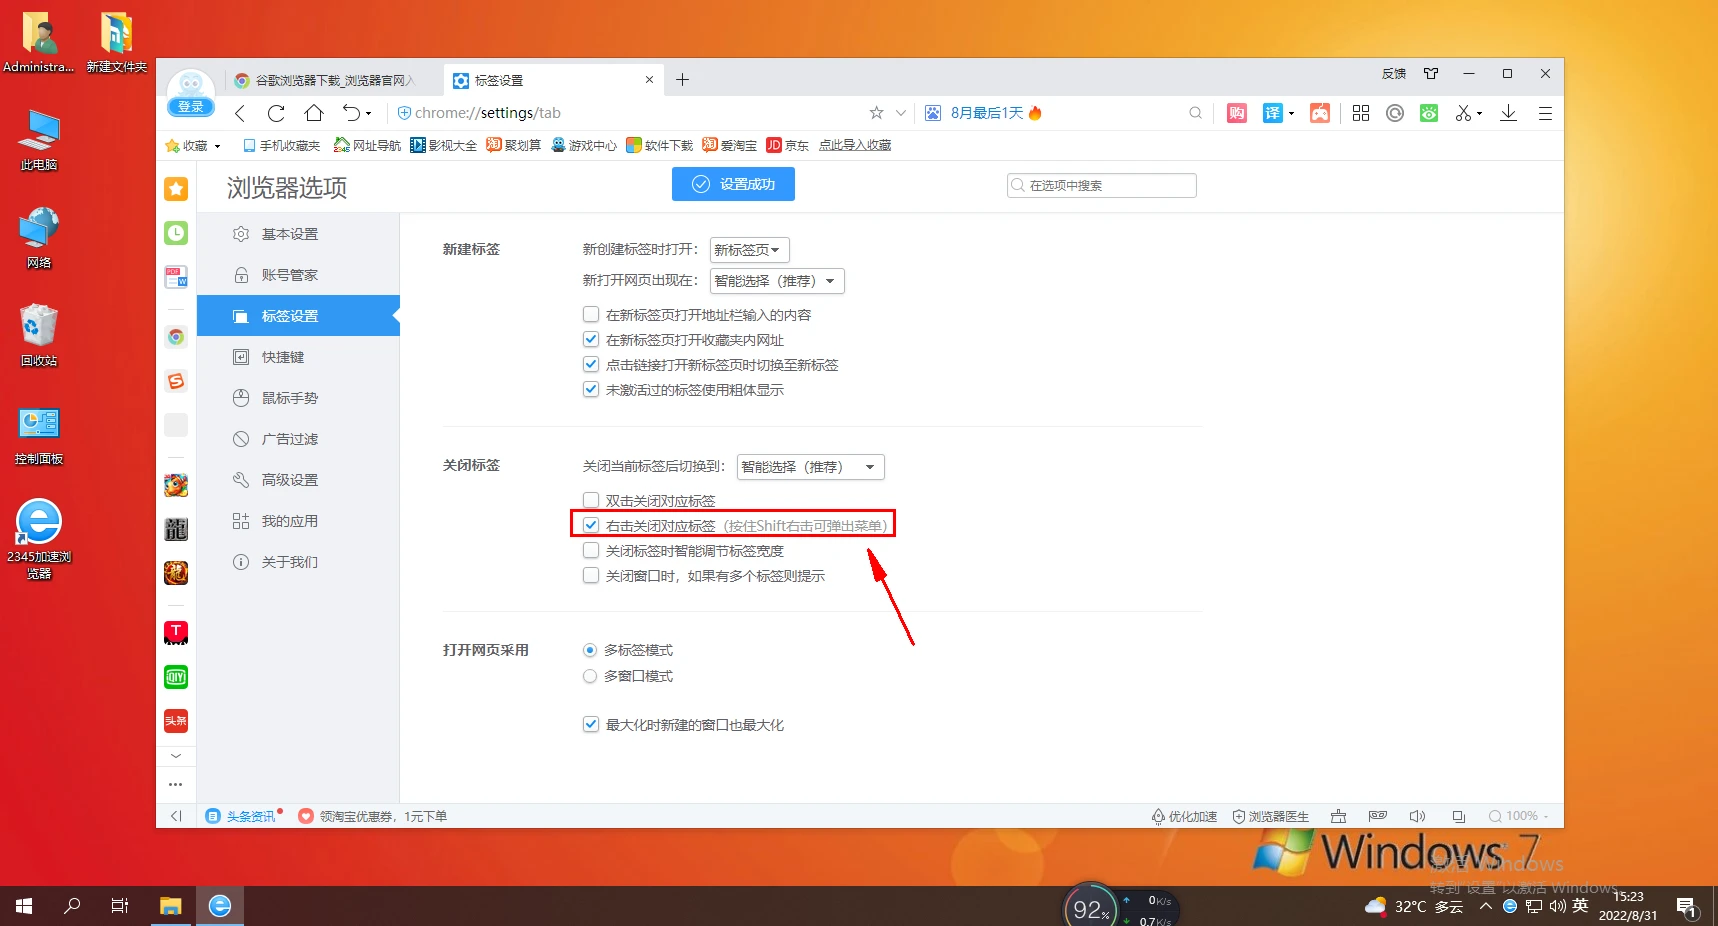This screenshot has height=926, width=1718.
Task: Open history clock in left sidebar
Action: point(176,233)
